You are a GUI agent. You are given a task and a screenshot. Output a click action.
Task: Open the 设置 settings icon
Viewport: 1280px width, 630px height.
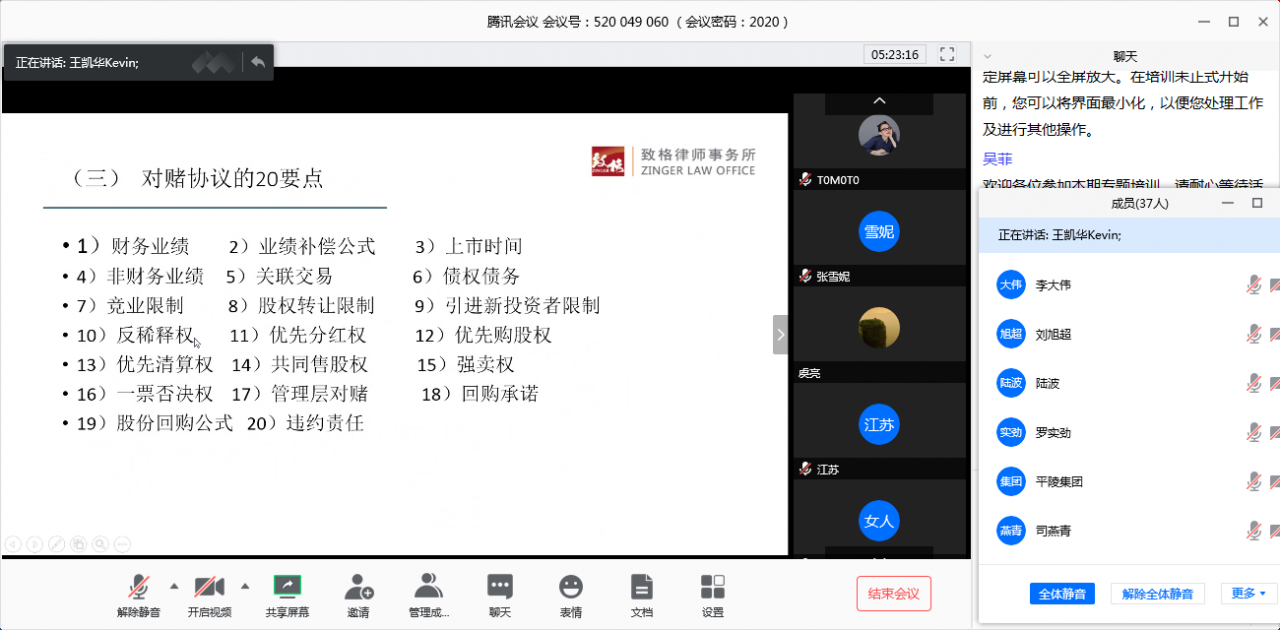pyautogui.click(x=712, y=587)
